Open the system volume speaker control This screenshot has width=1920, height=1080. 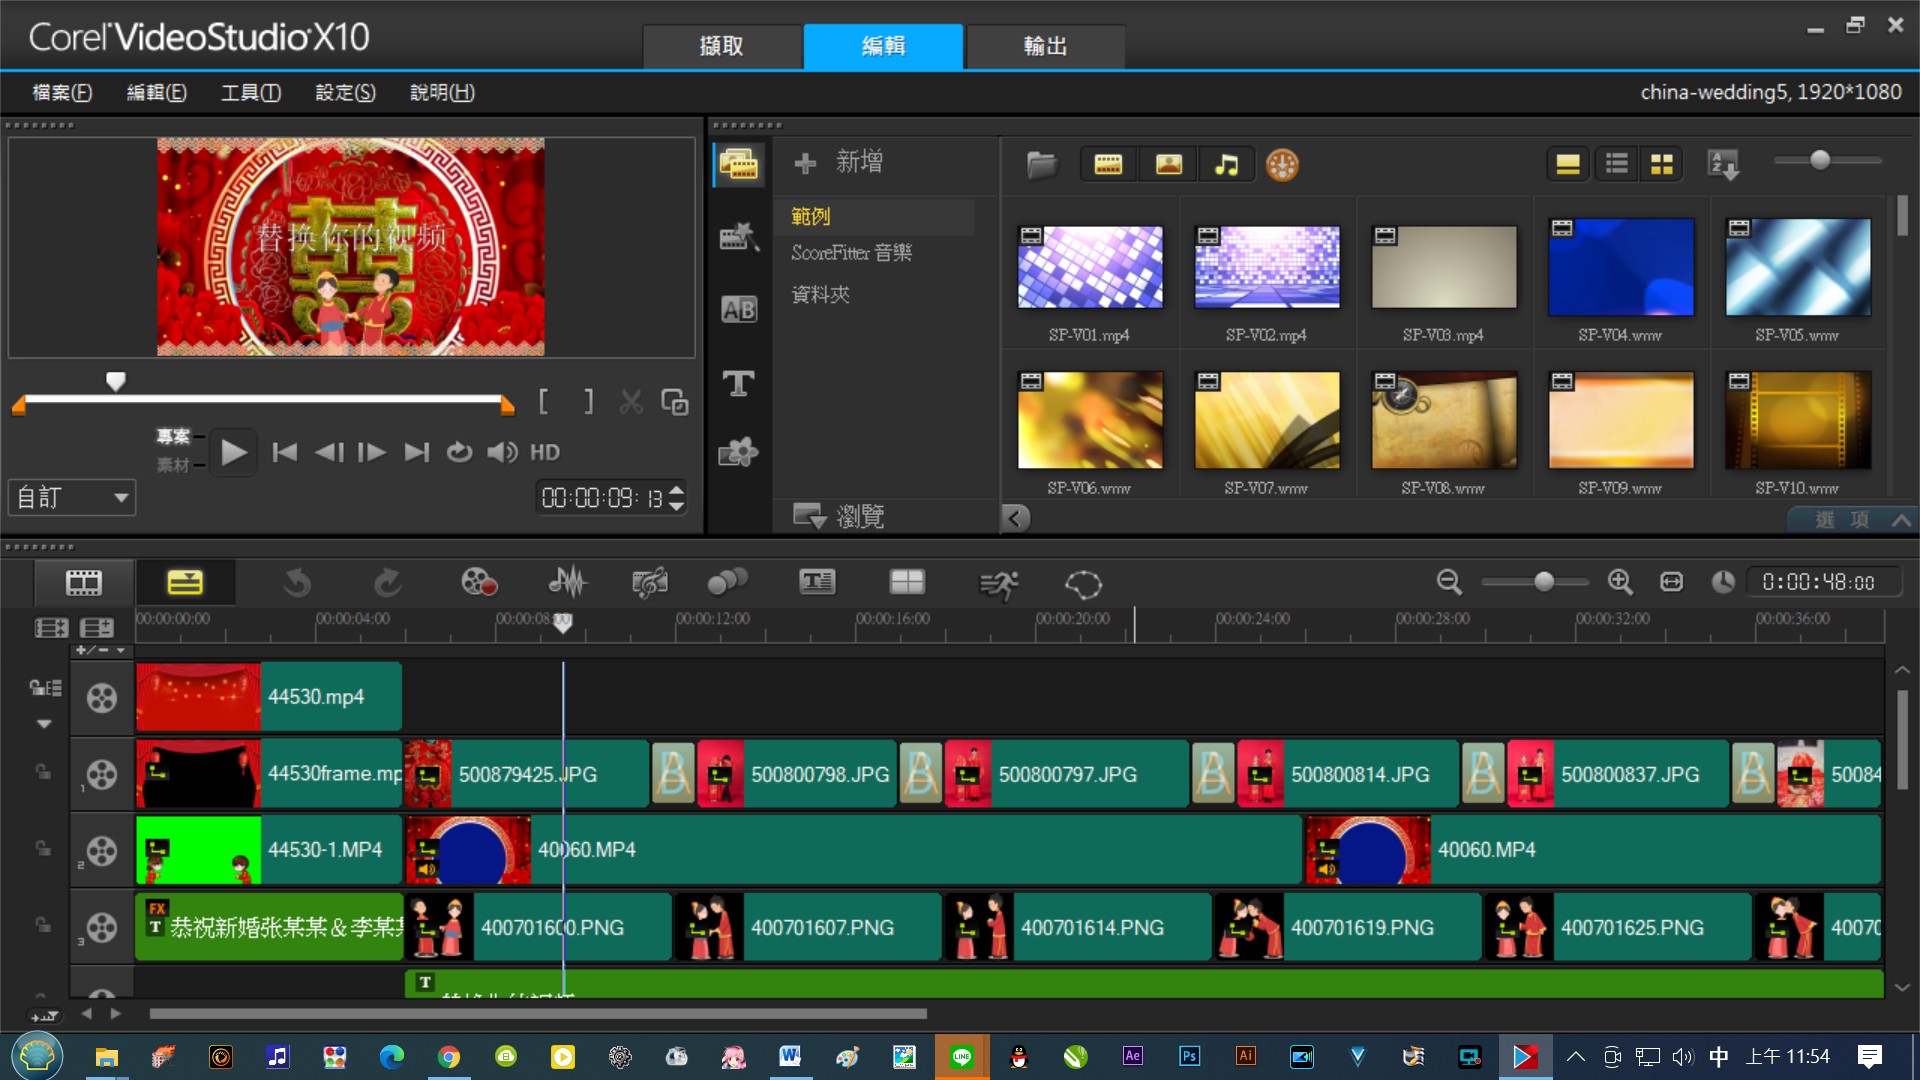pyautogui.click(x=502, y=453)
